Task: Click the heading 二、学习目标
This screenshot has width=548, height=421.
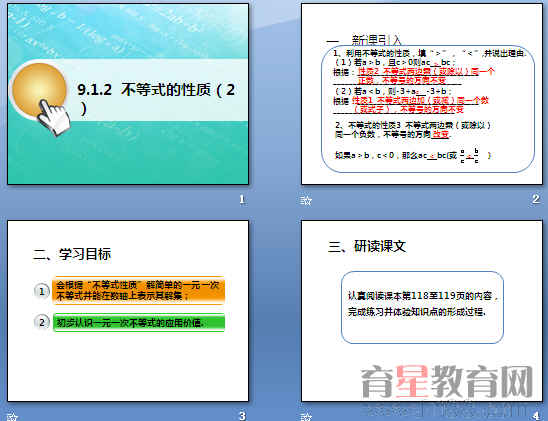Action: point(72,254)
